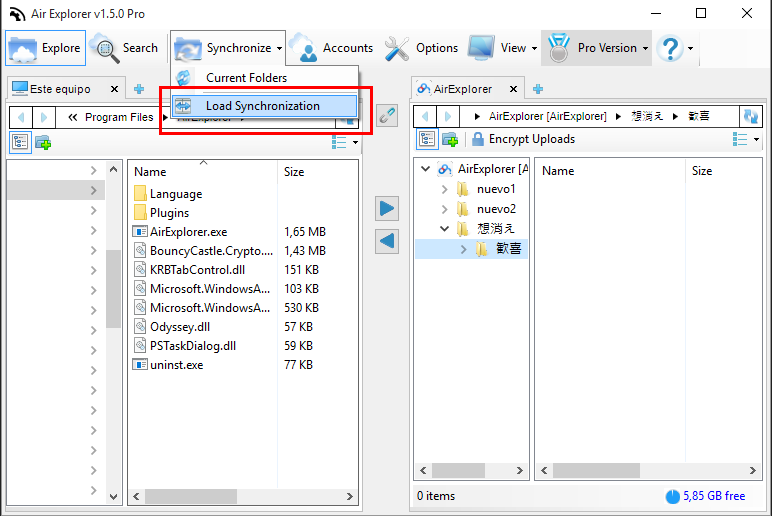772x516 pixels.
Task: Click left tree vertical scrollbar thumb
Action: [x=113, y=289]
